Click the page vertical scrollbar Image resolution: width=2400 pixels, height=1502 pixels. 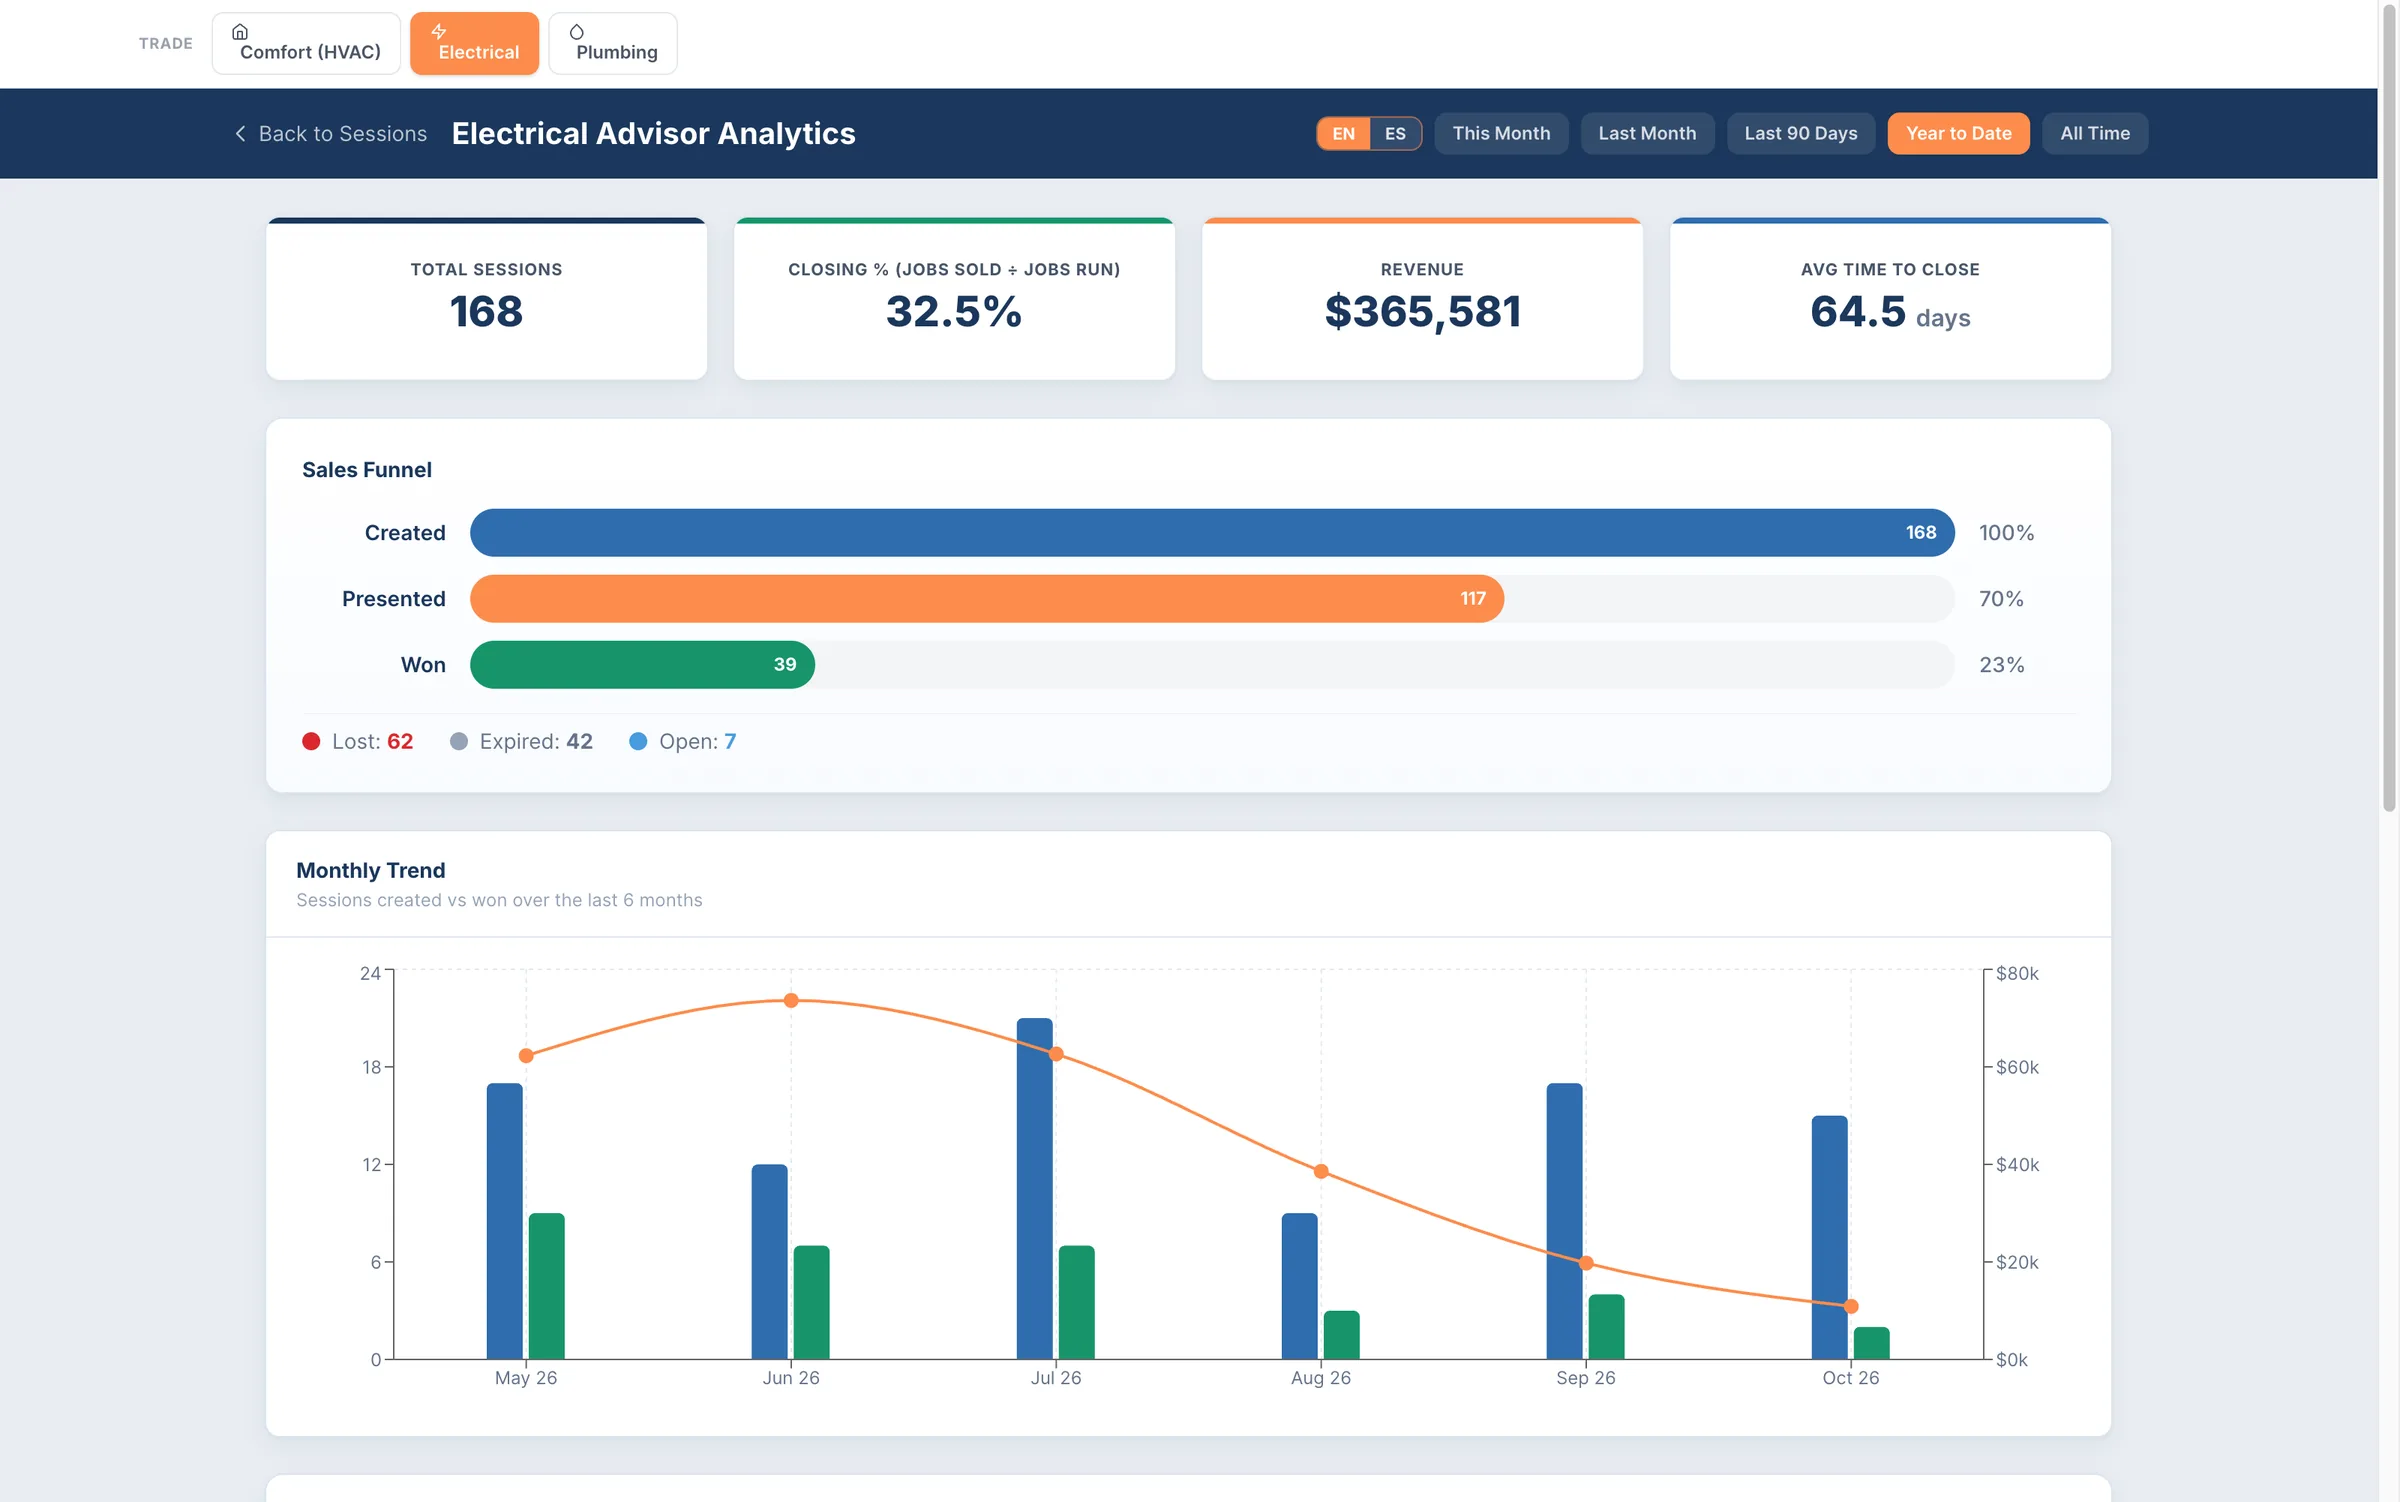[x=2389, y=408]
